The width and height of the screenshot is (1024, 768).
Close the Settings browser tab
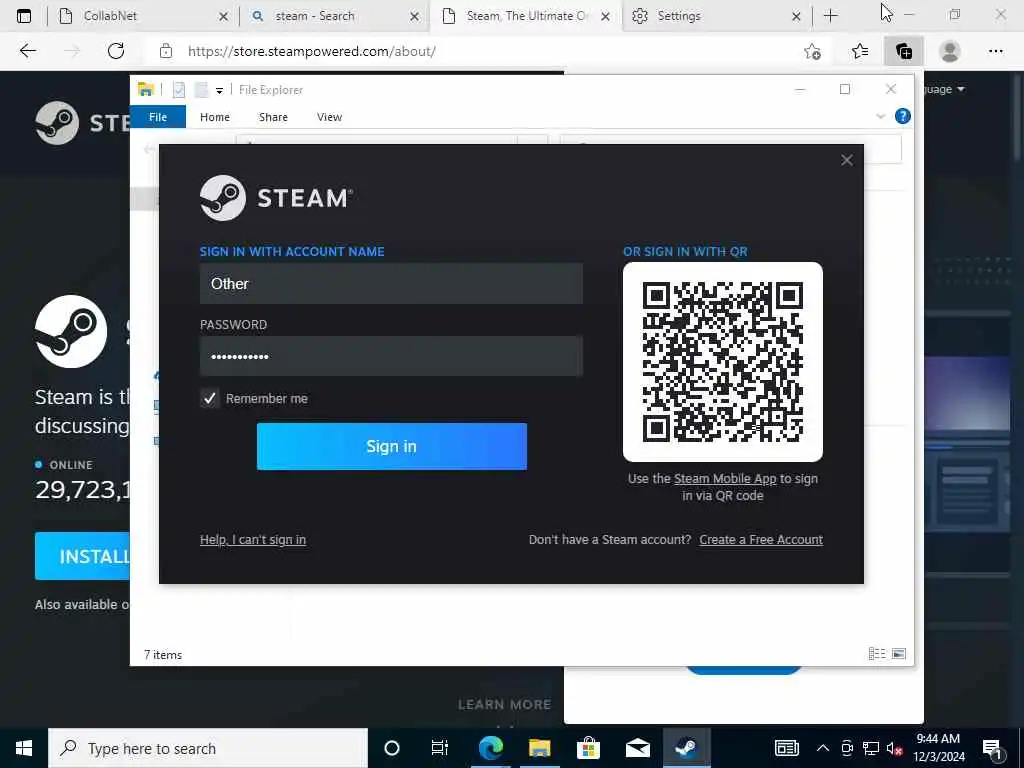(x=796, y=16)
